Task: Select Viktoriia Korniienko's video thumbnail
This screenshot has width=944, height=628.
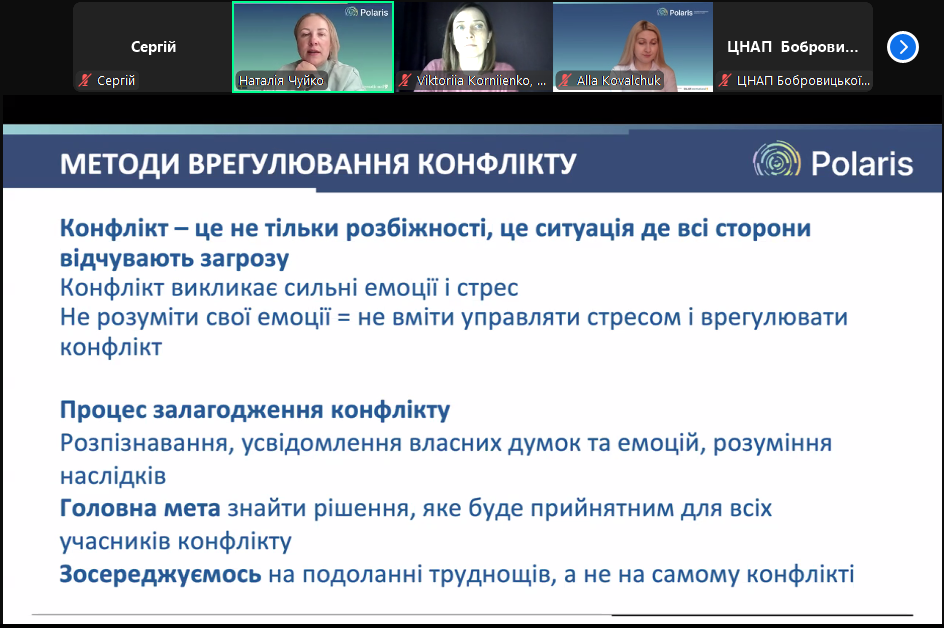Action: click(x=473, y=47)
